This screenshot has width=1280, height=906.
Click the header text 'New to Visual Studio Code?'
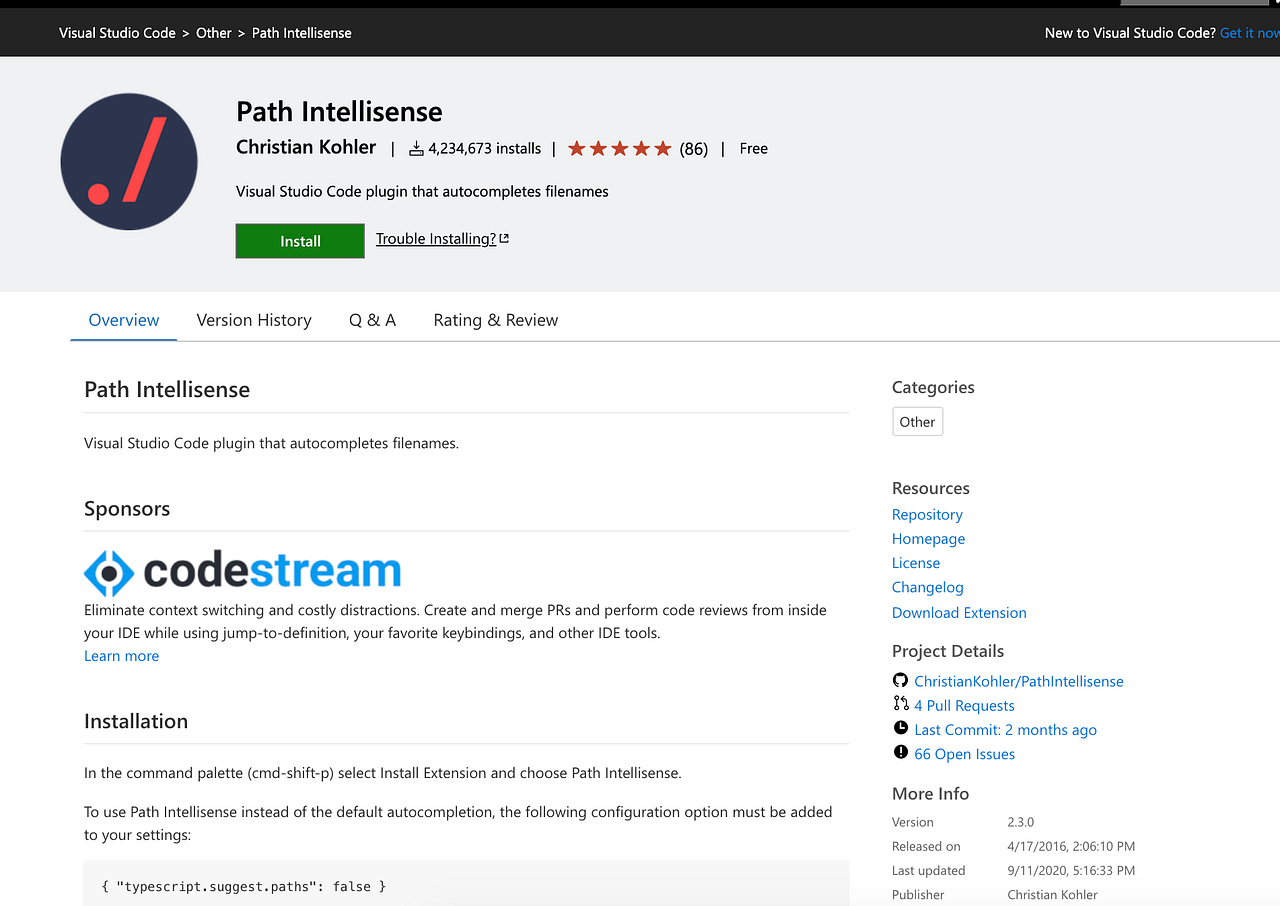[1130, 33]
